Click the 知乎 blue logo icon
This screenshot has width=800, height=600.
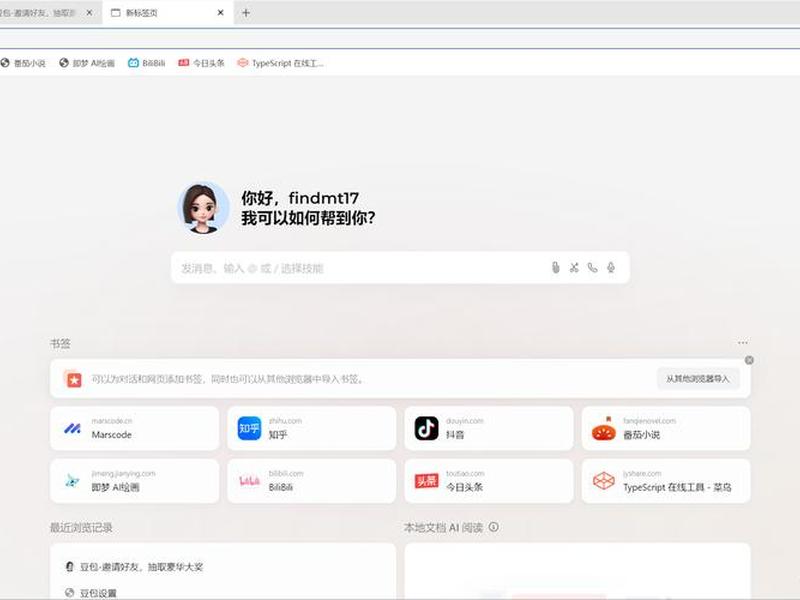pos(249,428)
